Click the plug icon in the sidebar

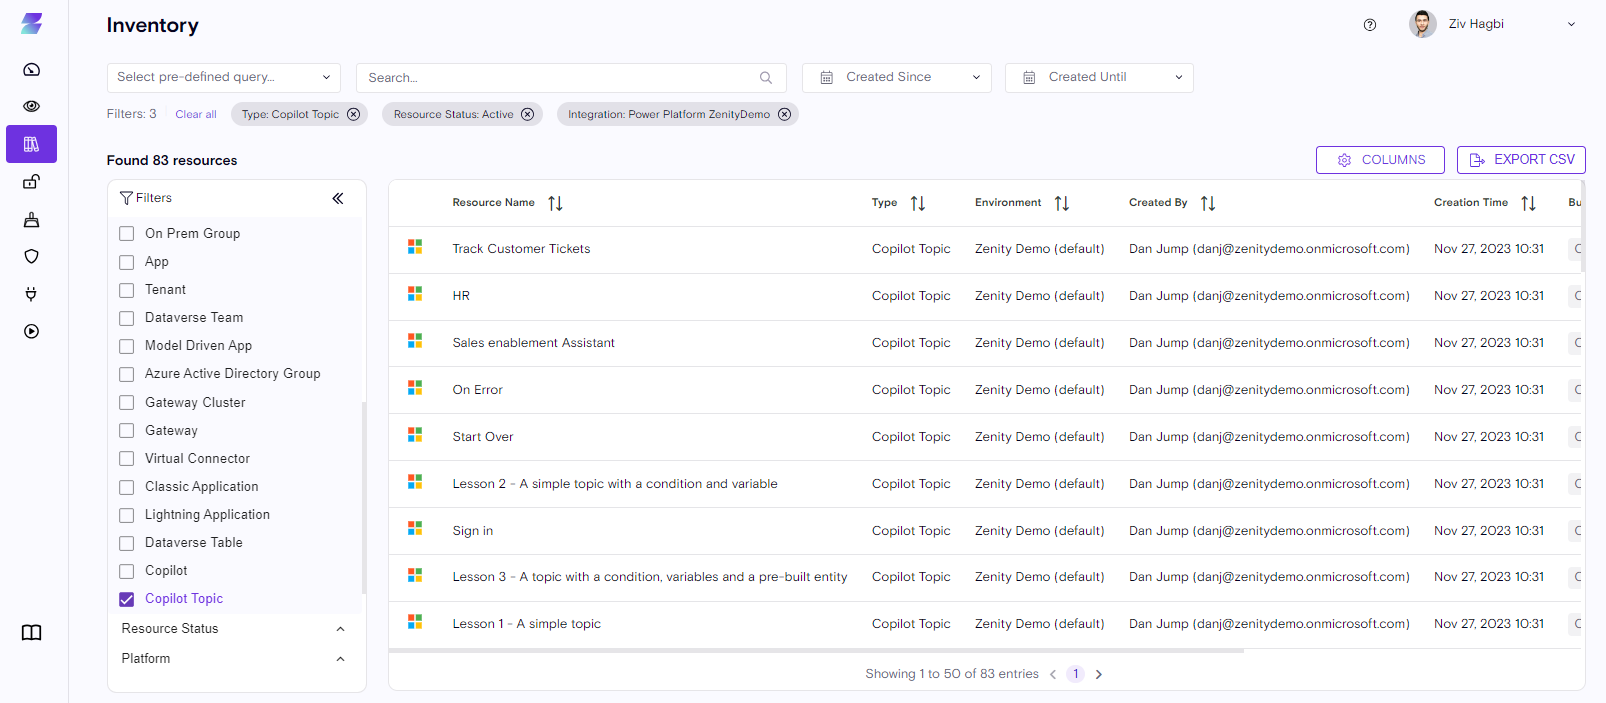pos(31,294)
